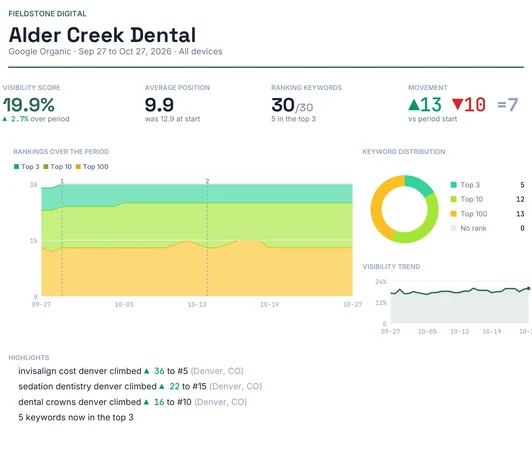Click the green up triangle in Movement

pyautogui.click(x=414, y=105)
